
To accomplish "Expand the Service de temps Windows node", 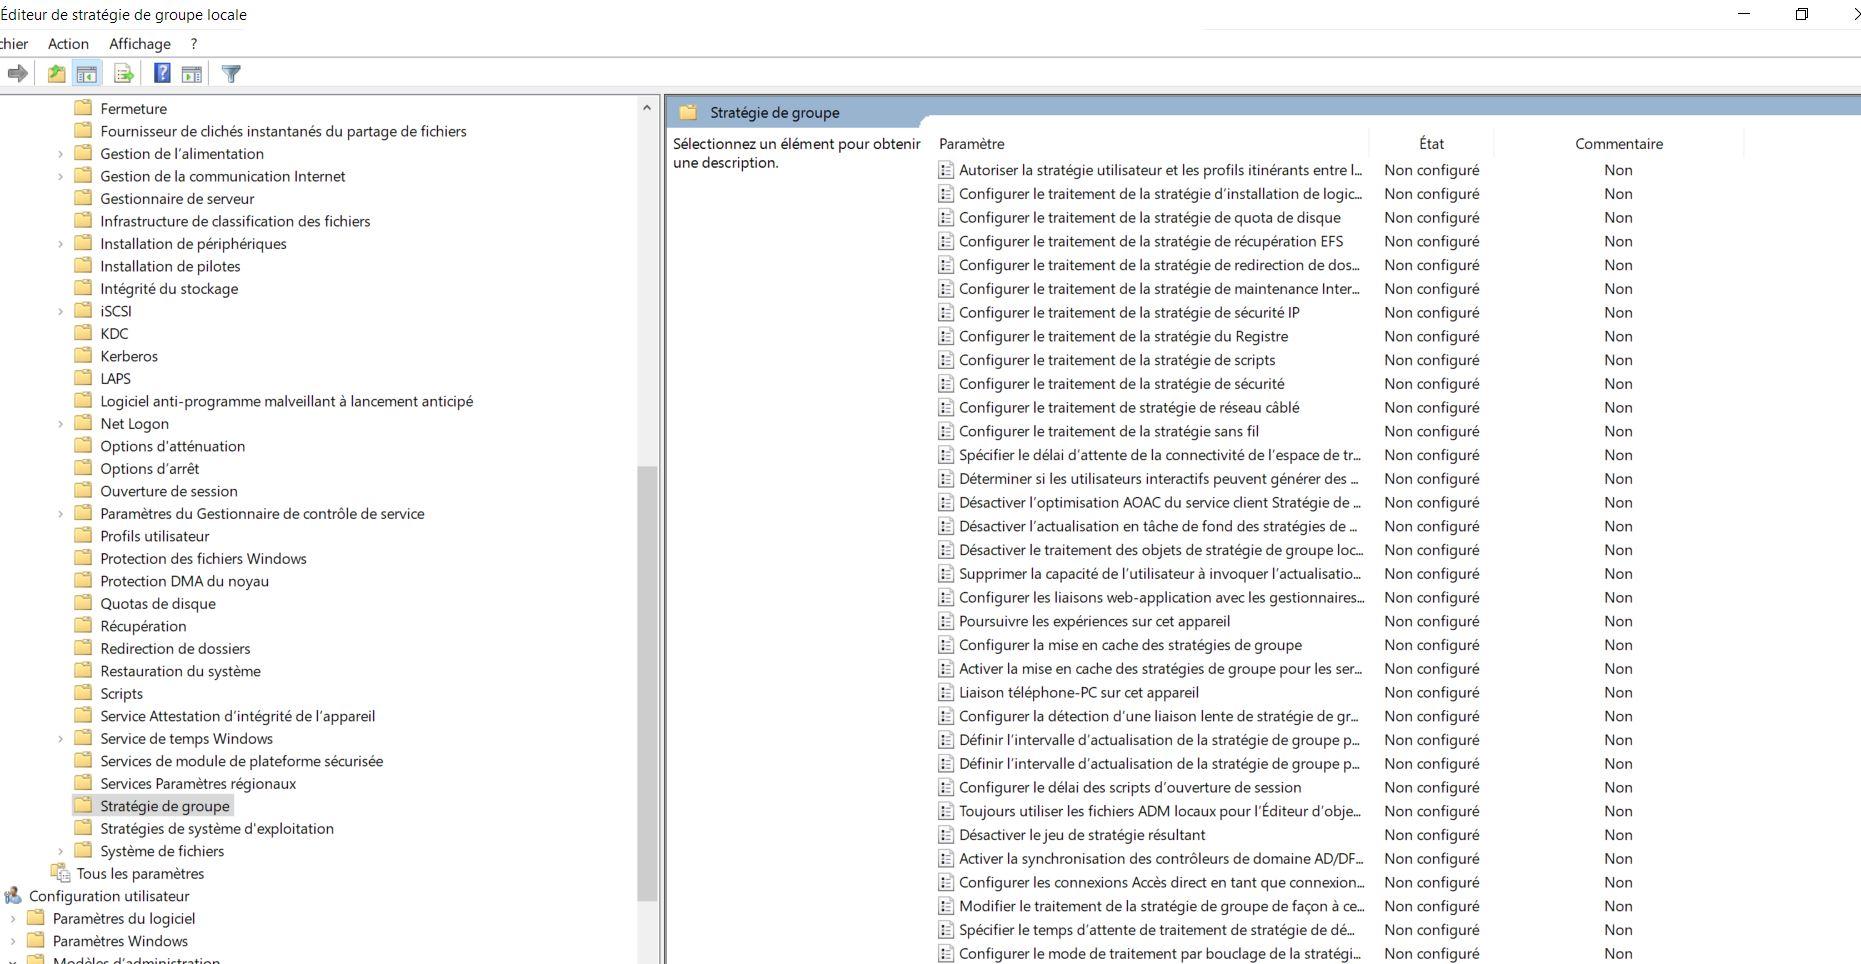I will (x=60, y=739).
